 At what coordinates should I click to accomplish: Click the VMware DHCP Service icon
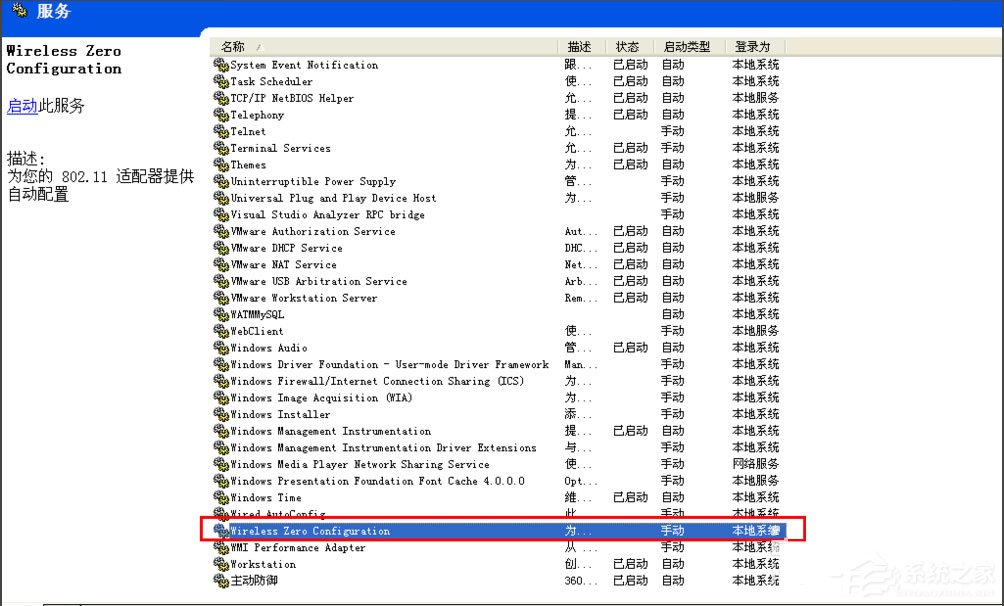point(221,248)
